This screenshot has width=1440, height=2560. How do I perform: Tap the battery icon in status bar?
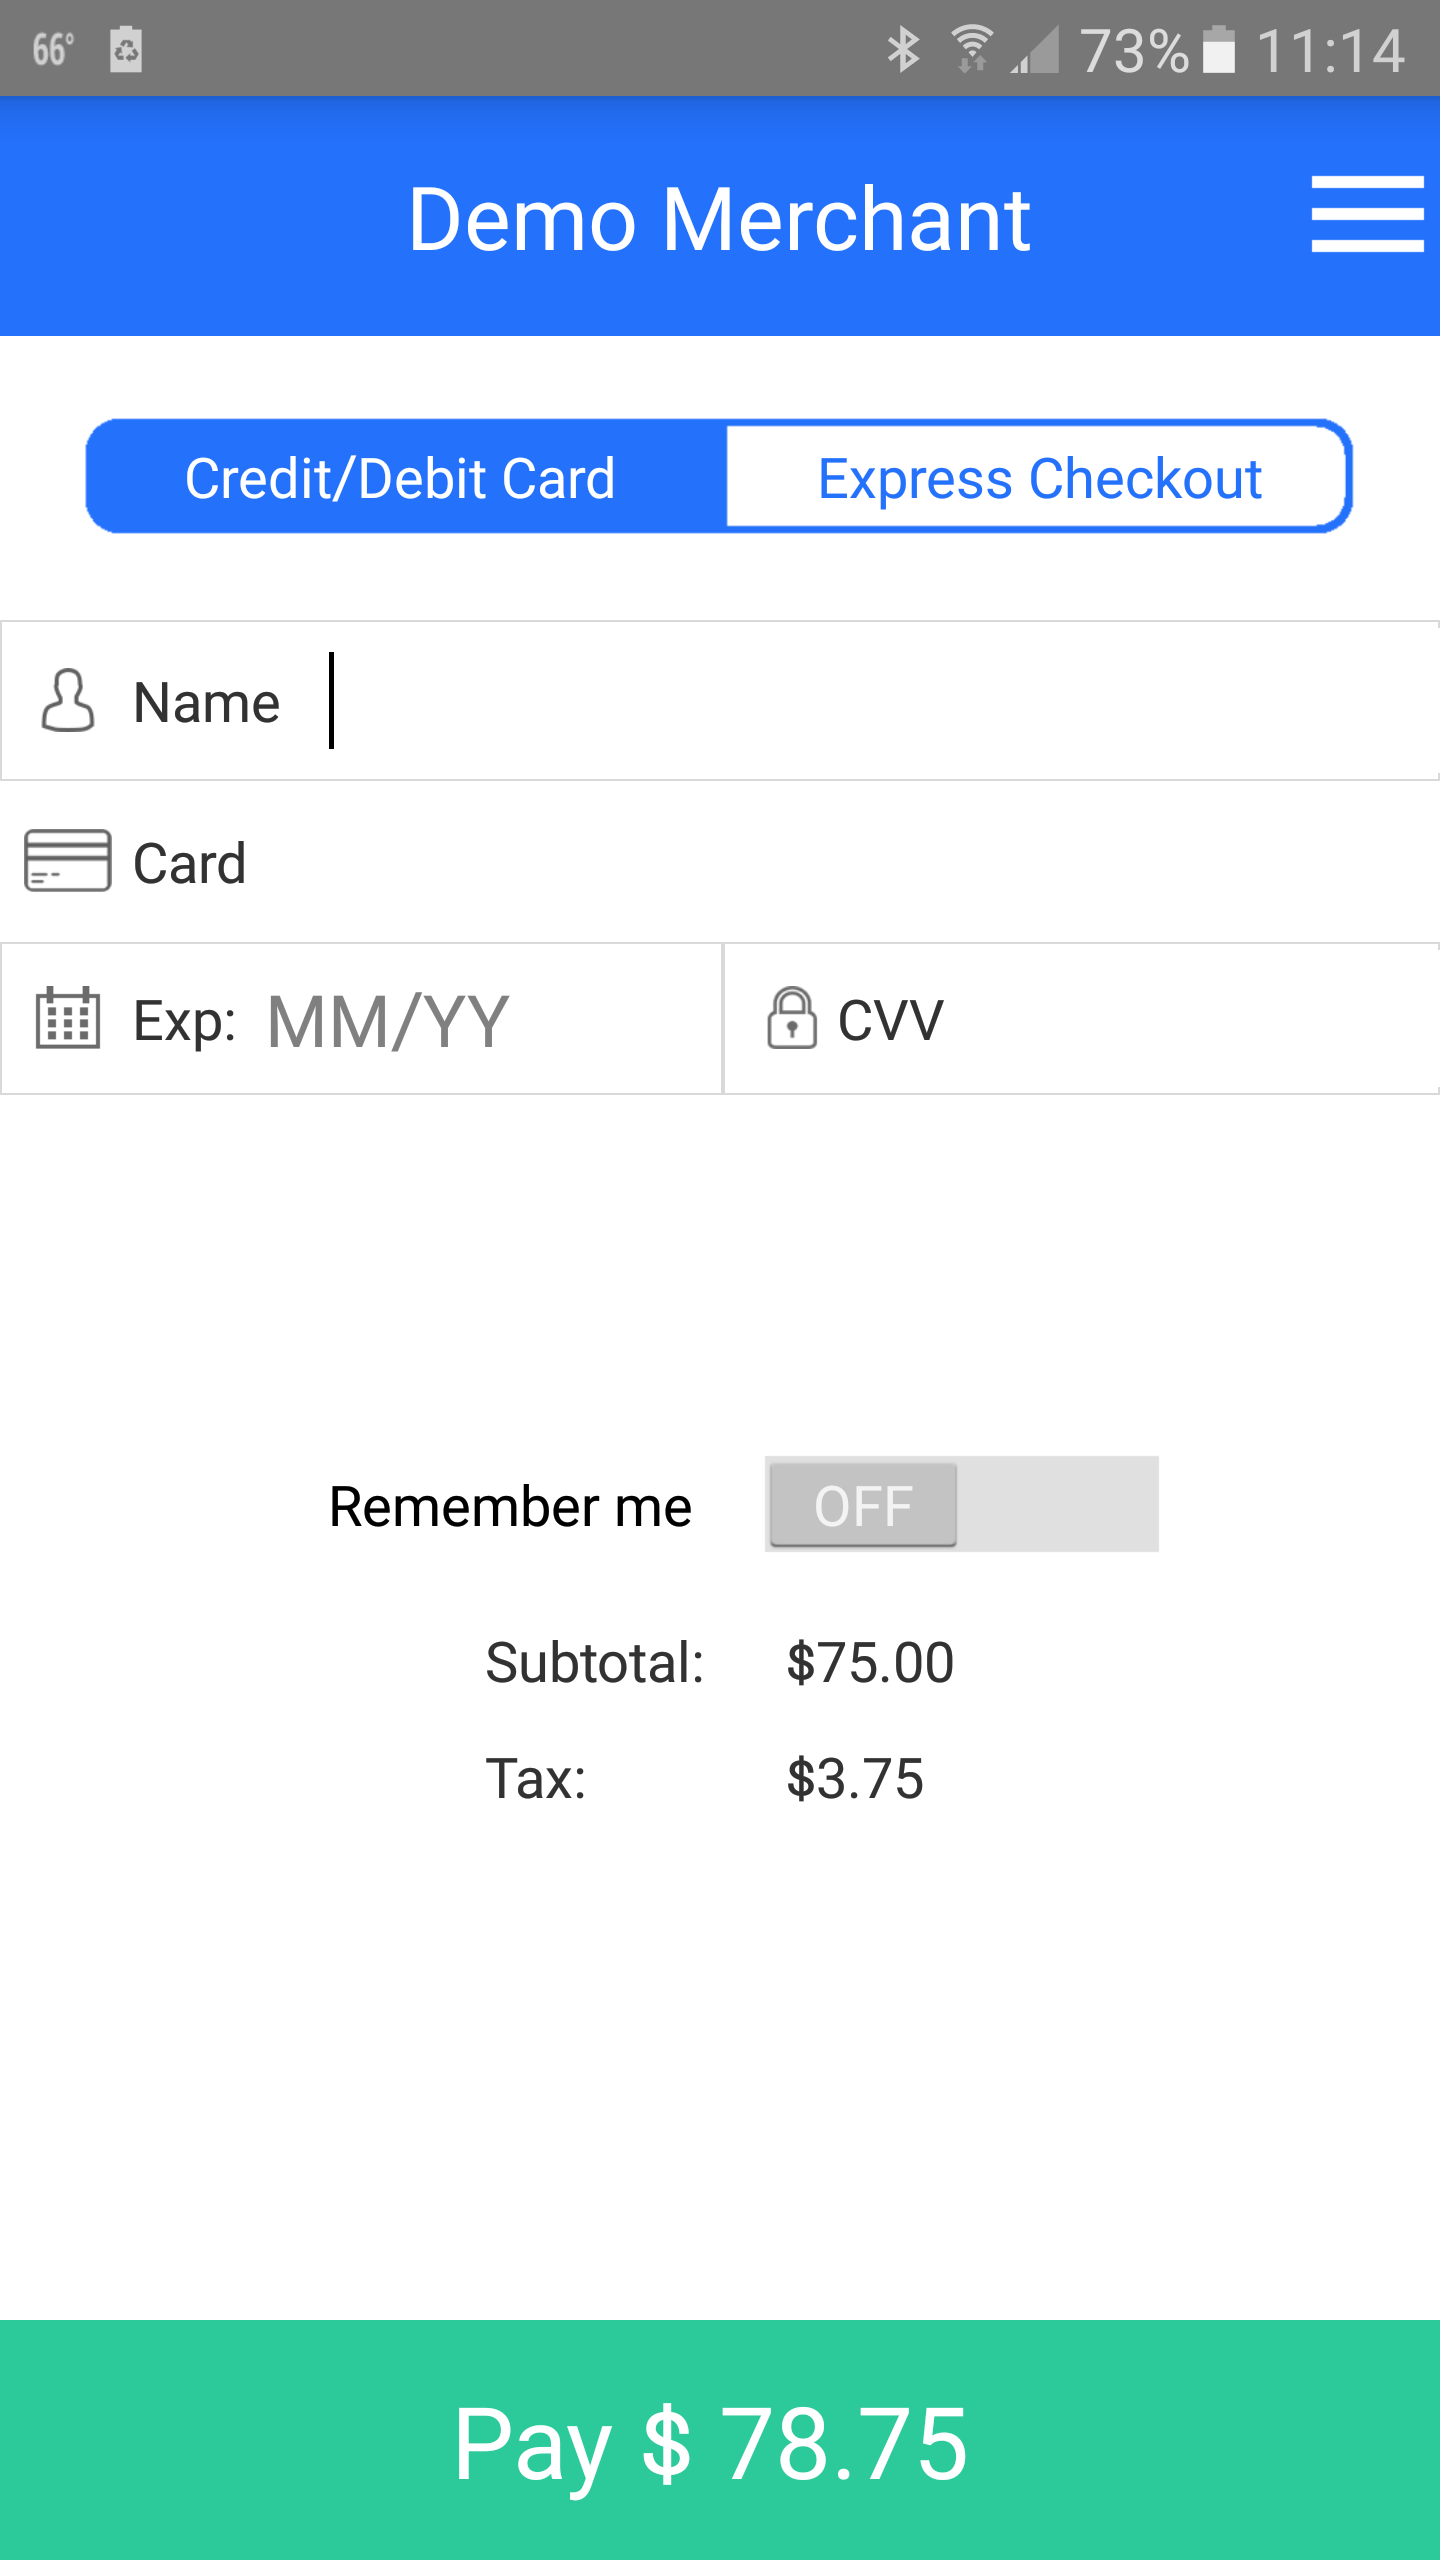1218,50
